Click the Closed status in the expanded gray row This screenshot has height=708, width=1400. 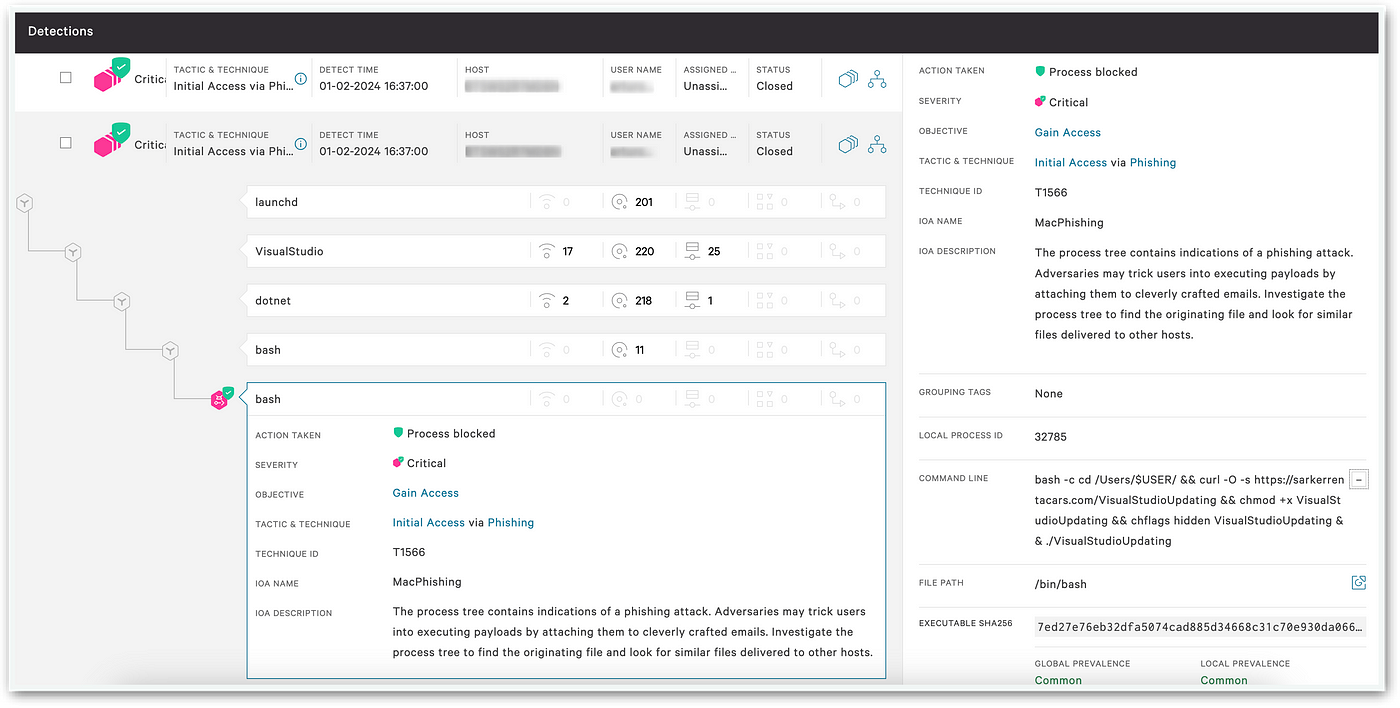(774, 151)
